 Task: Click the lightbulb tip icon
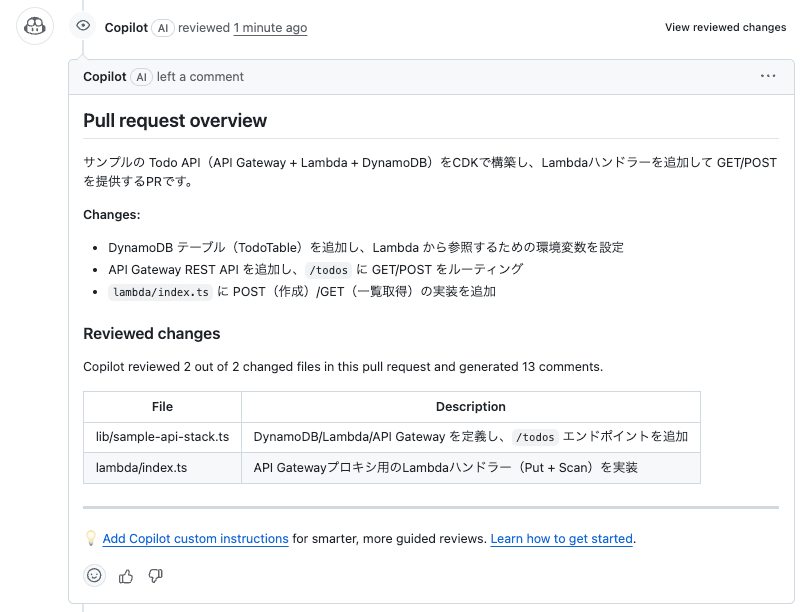(91, 538)
